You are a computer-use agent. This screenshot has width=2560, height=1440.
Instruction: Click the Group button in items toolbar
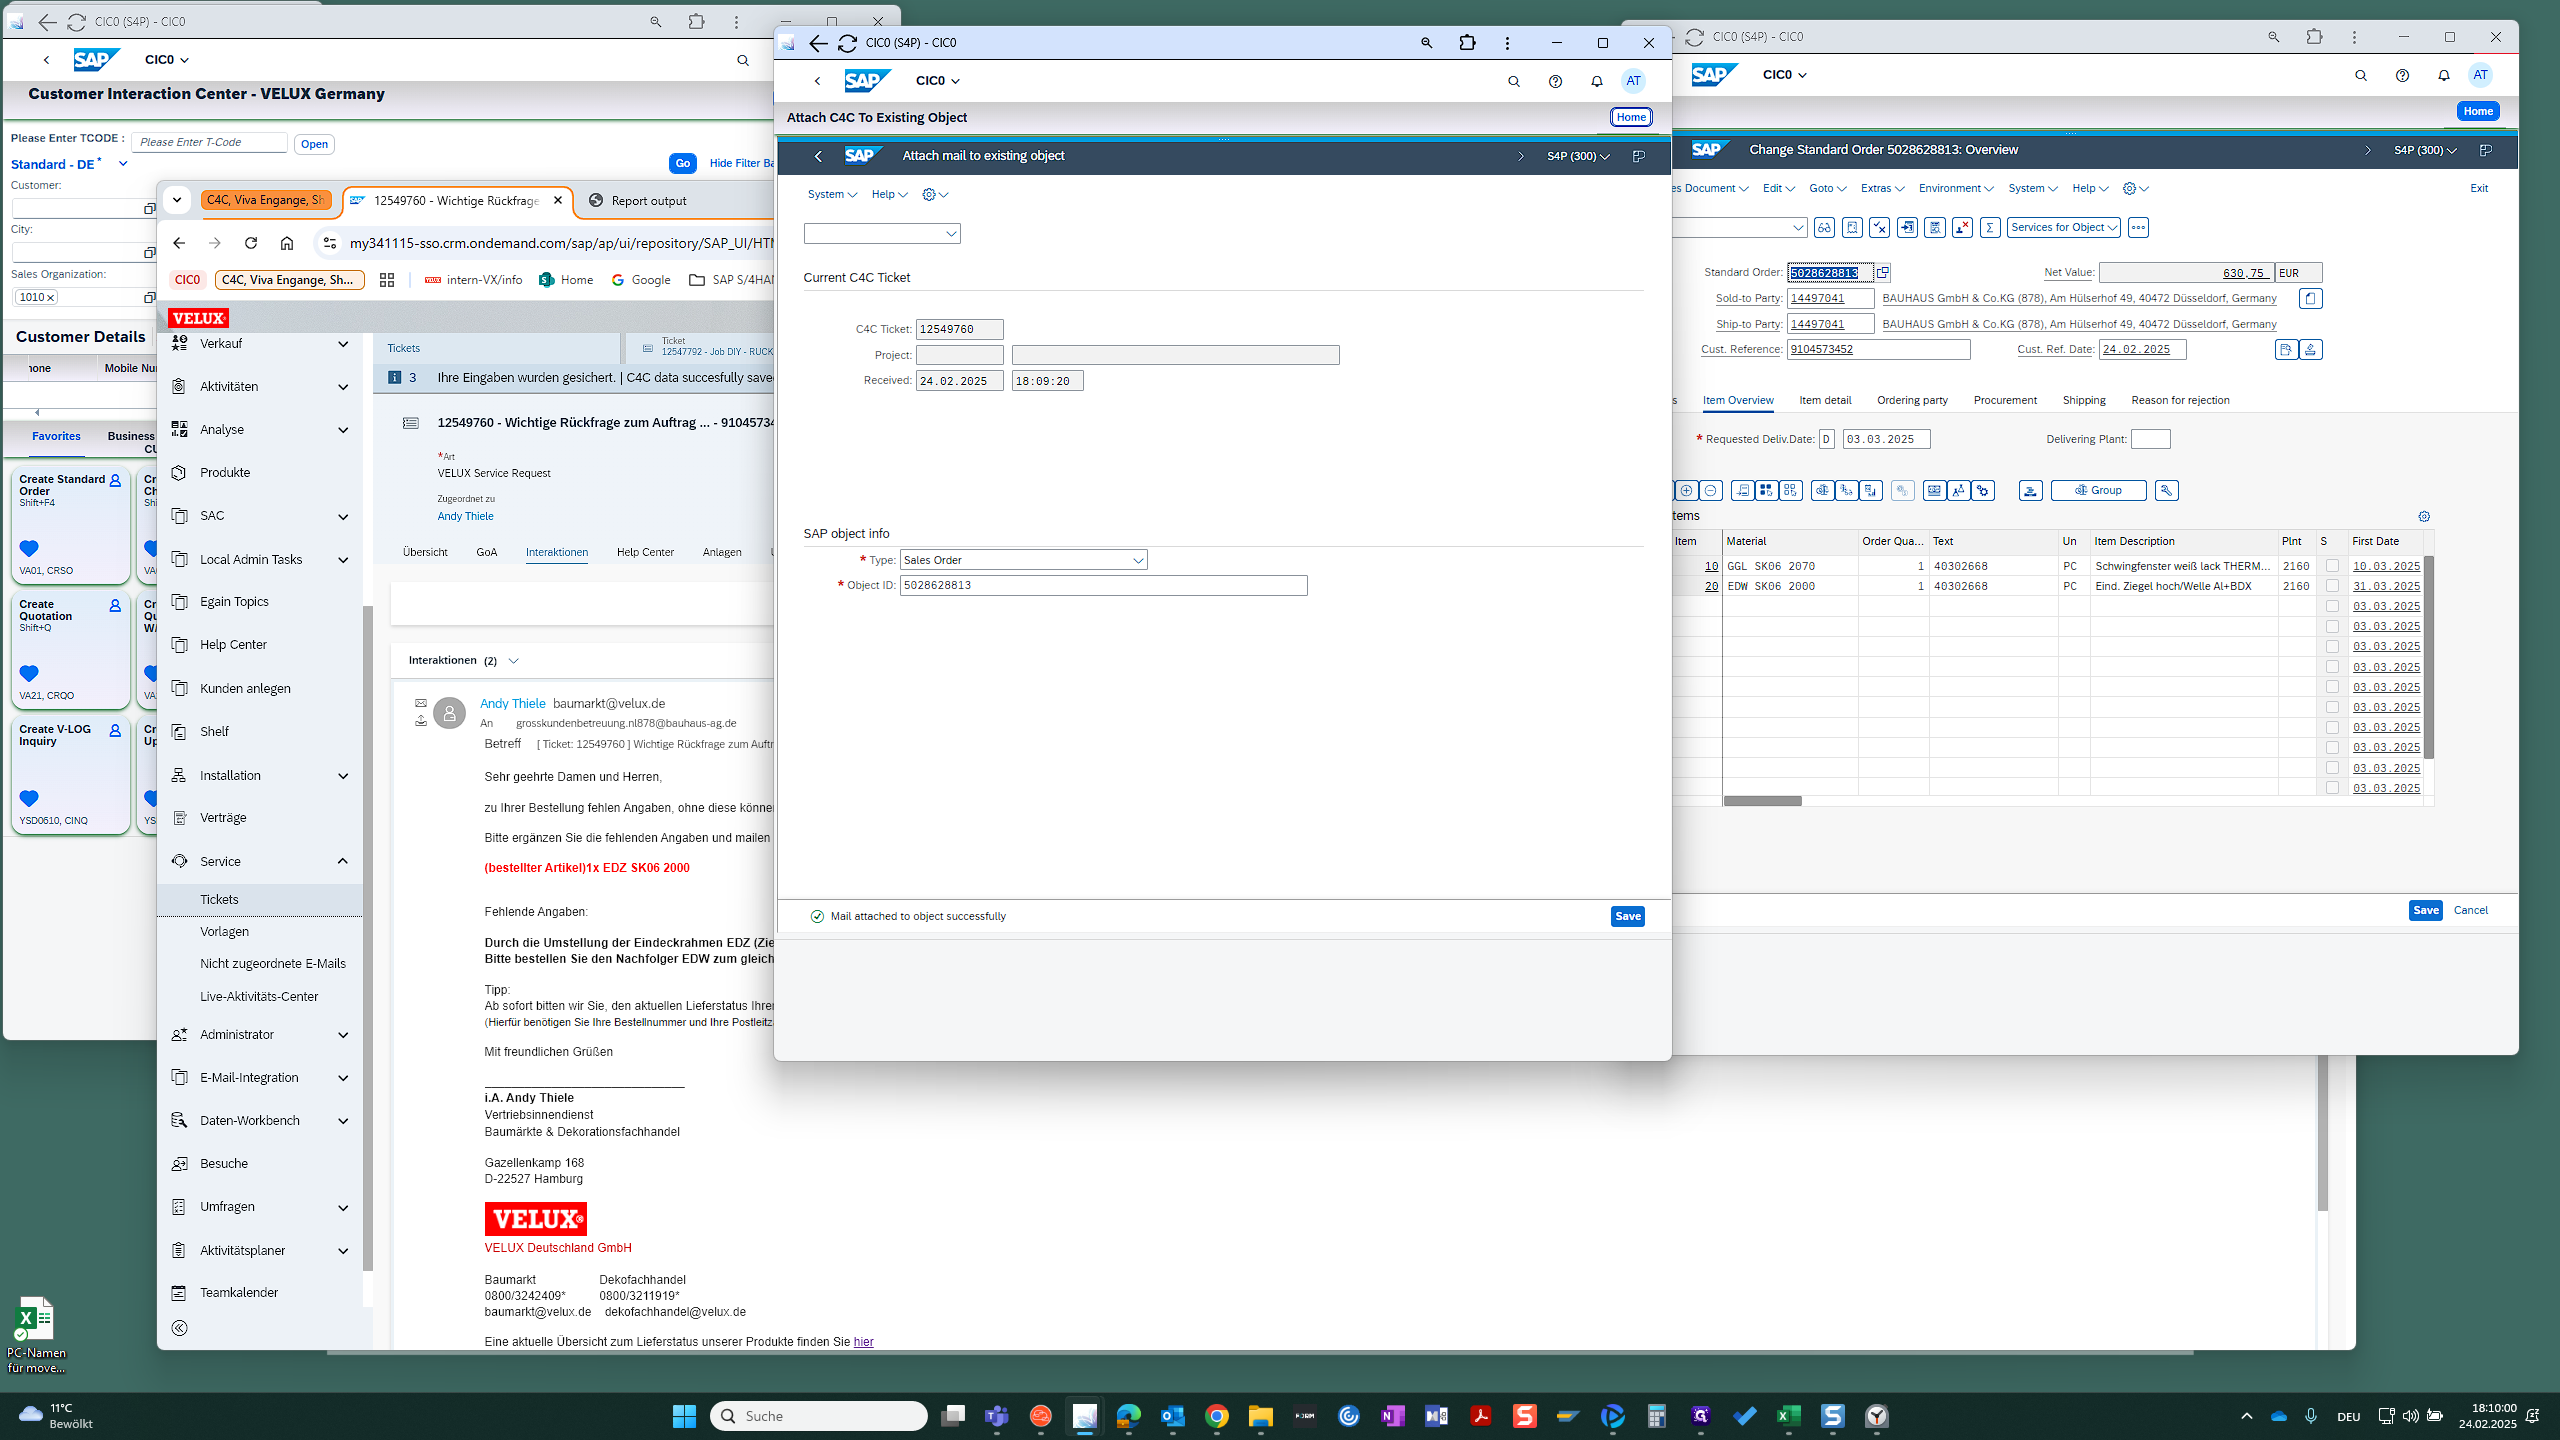[2098, 490]
